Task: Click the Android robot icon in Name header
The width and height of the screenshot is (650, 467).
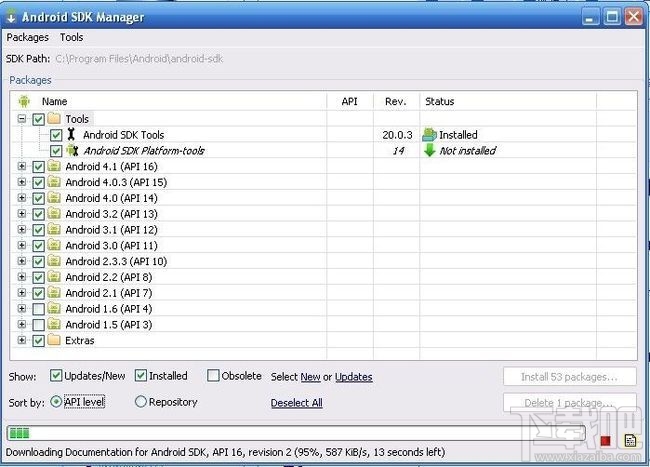Action: (24, 101)
